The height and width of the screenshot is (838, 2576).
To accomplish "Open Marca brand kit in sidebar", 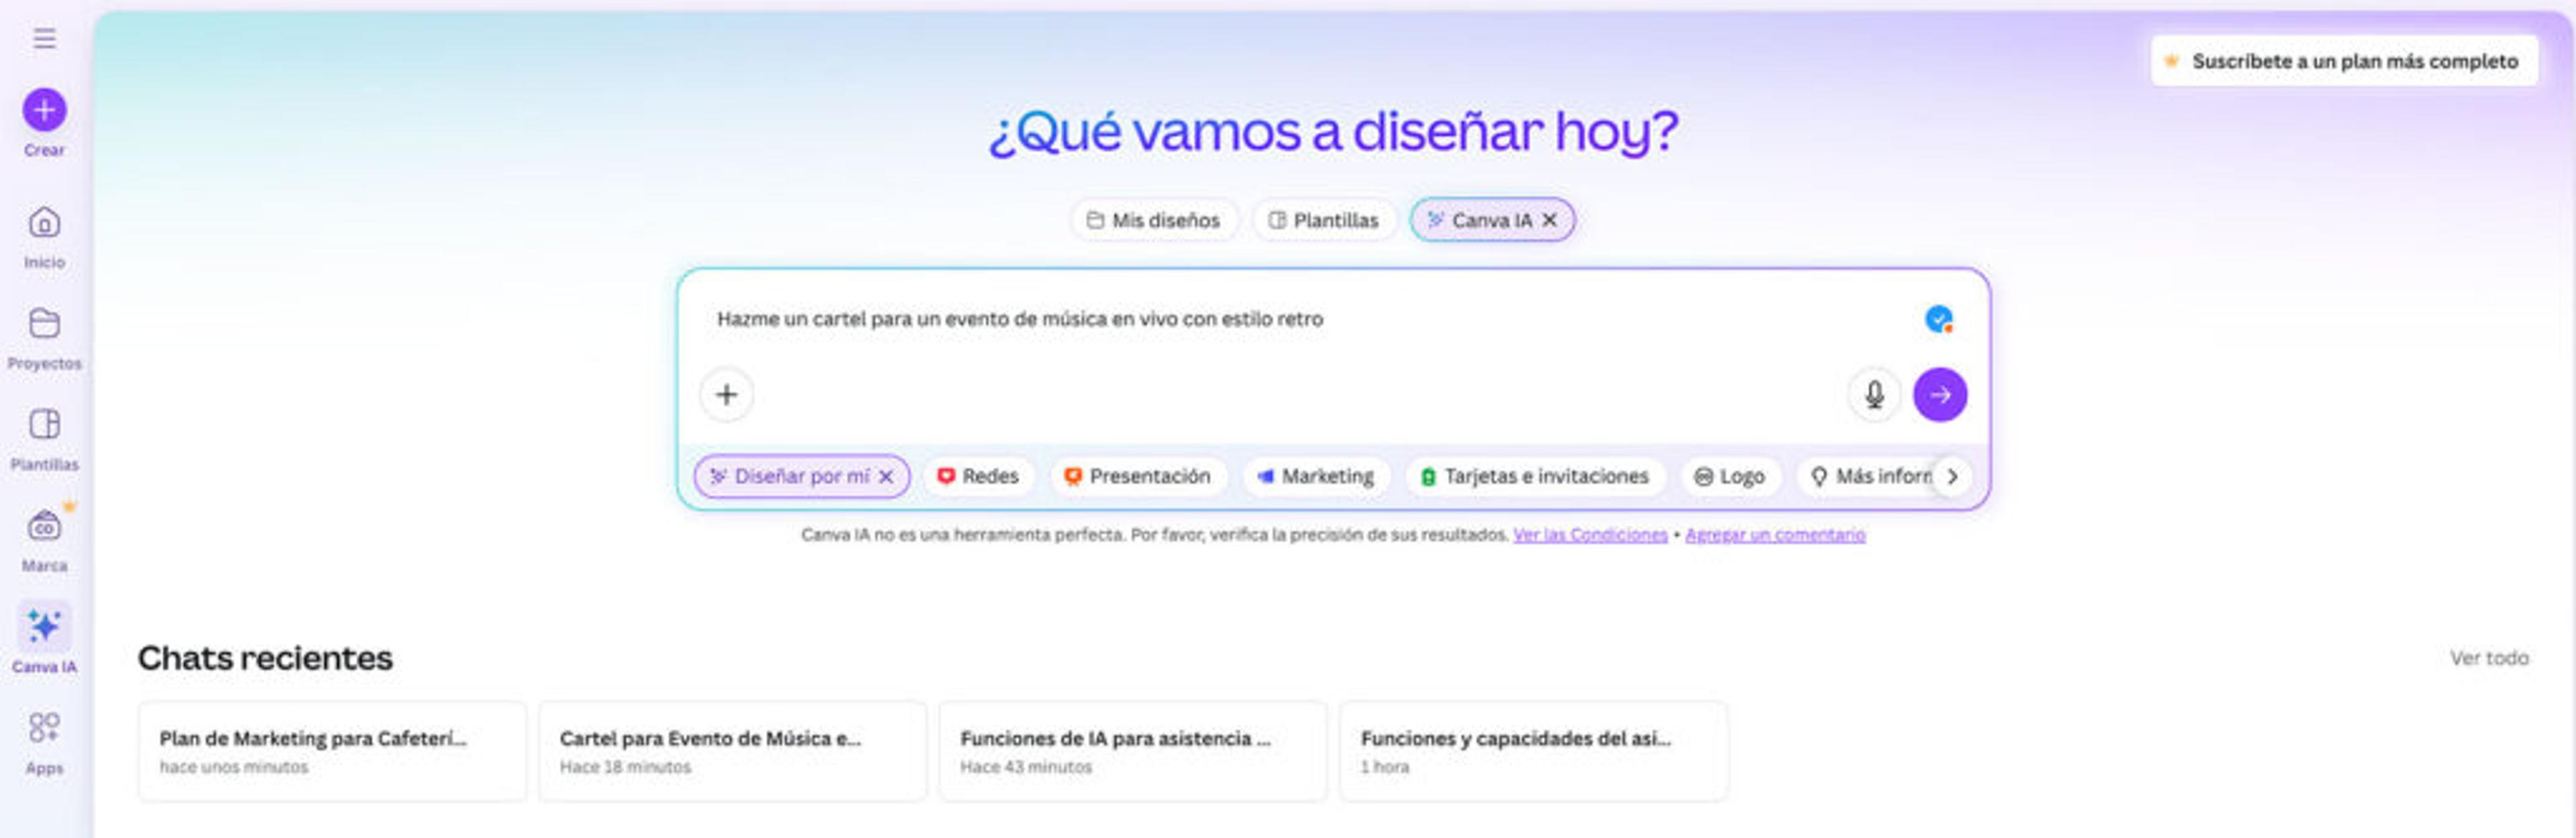I will [x=44, y=540].
